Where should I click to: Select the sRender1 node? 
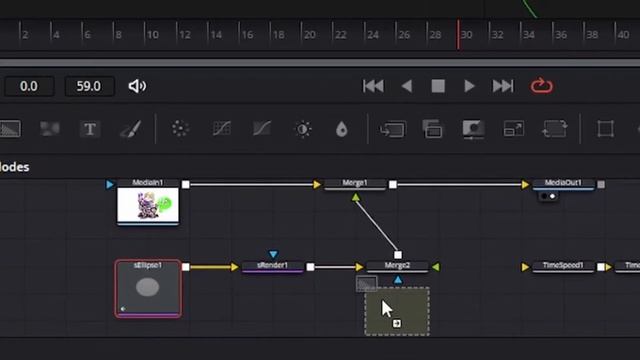point(273,266)
